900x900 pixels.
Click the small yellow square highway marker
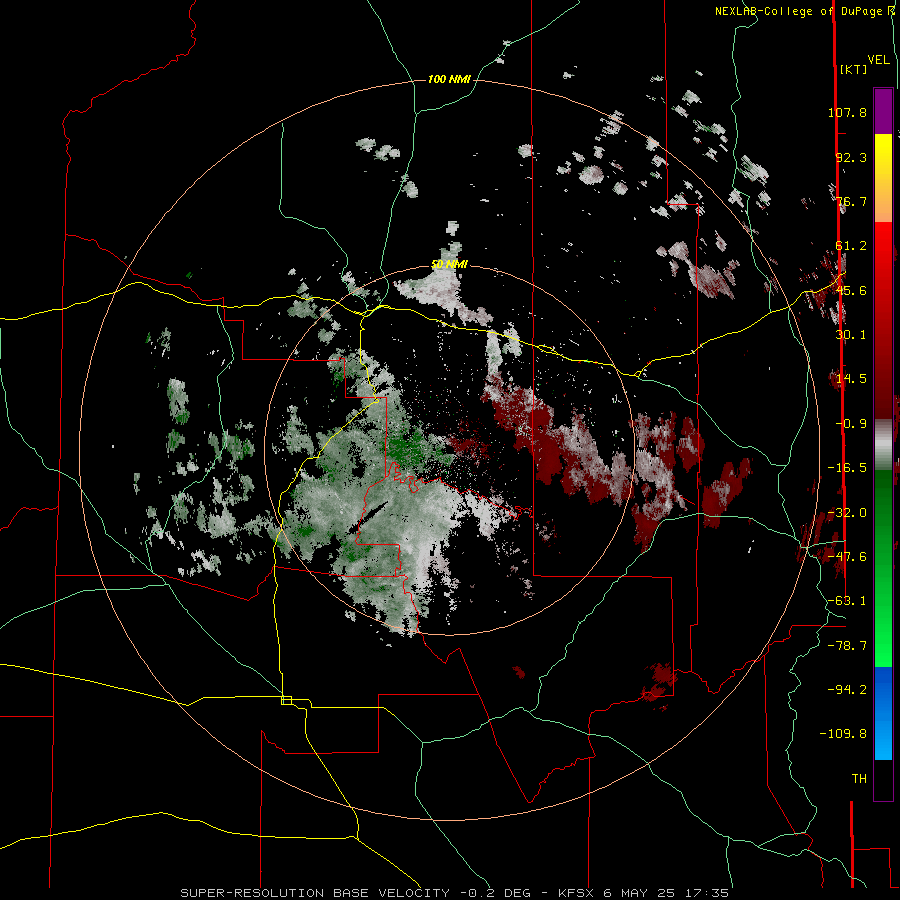click(286, 700)
